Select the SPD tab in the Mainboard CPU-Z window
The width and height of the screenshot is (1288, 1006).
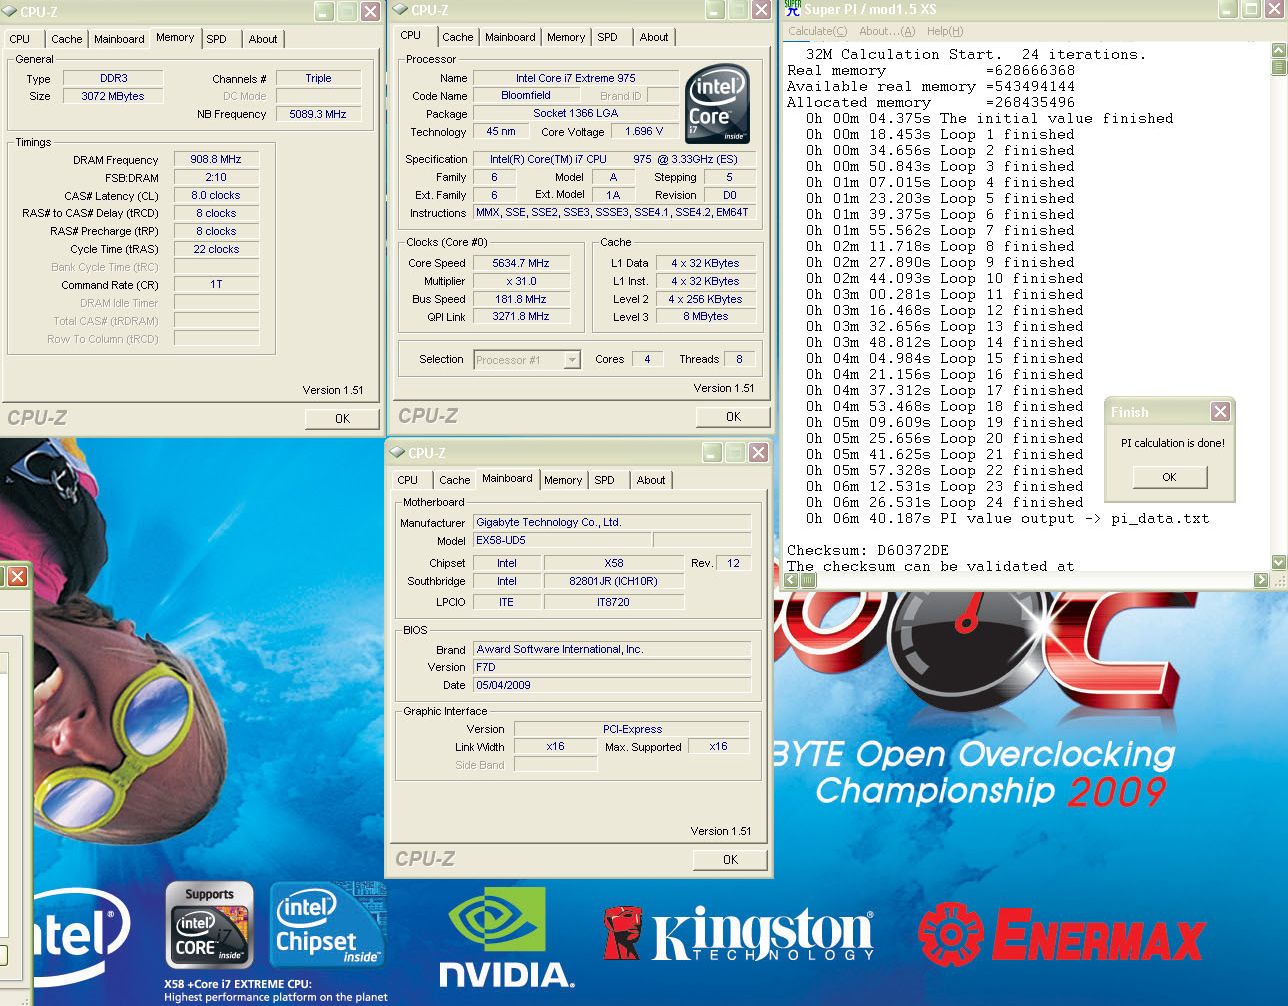605,480
